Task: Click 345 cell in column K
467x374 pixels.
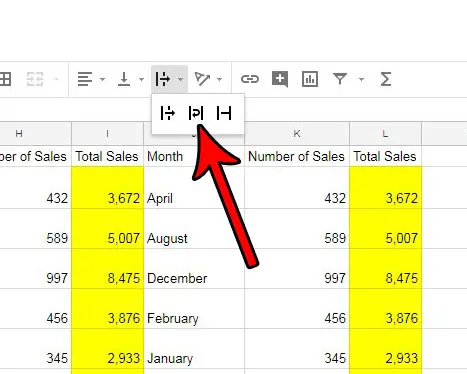Action: pyautogui.click(x=297, y=349)
